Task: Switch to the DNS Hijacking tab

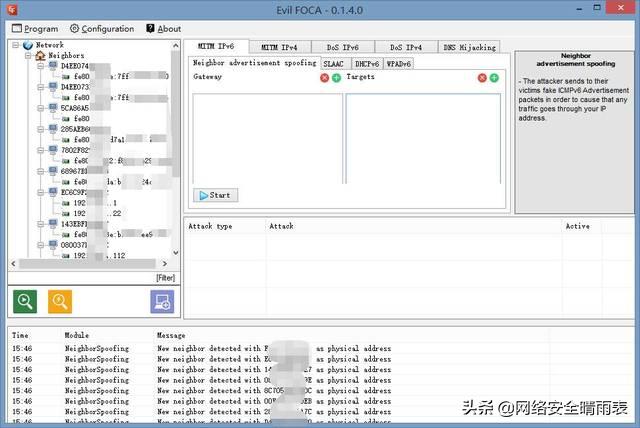Action: coord(469,47)
